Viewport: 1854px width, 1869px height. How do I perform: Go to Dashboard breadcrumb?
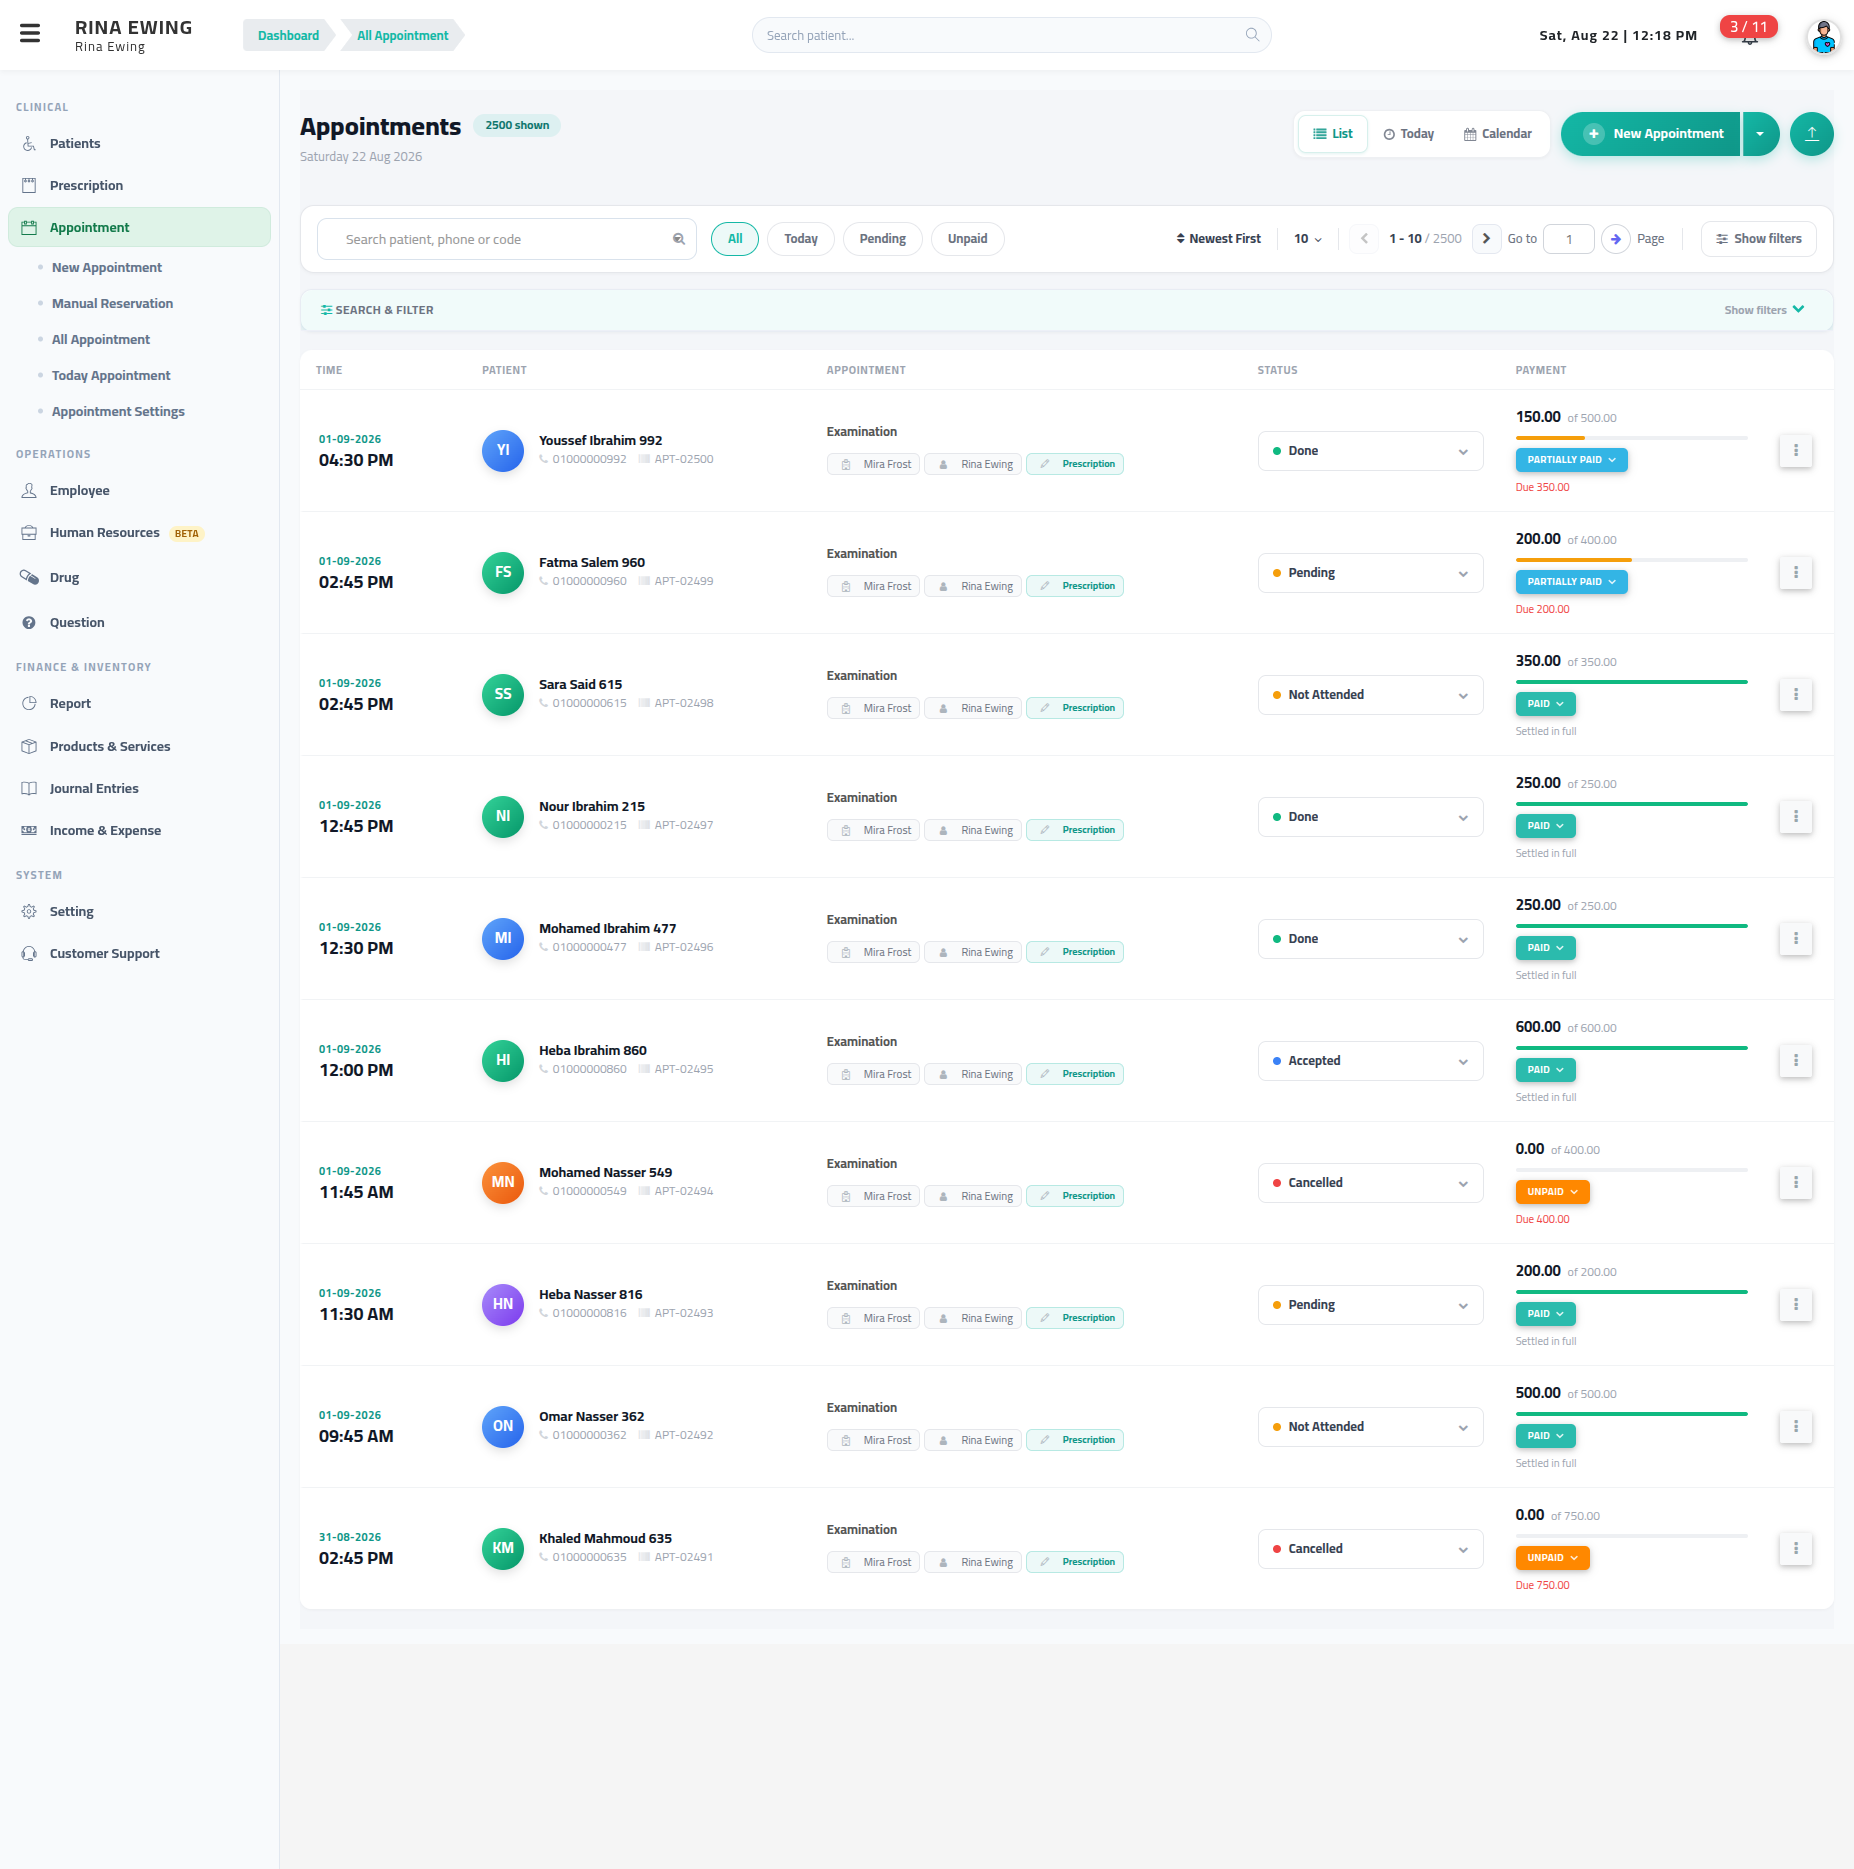tap(288, 35)
